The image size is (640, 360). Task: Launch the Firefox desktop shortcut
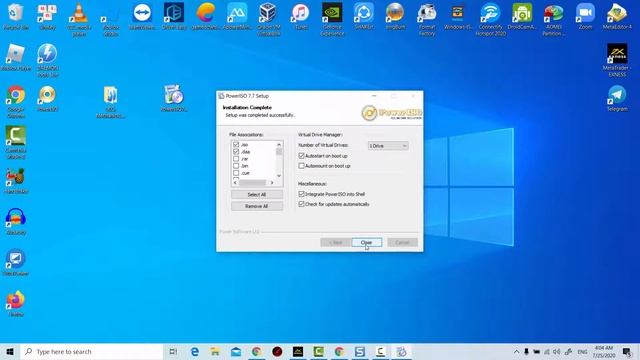tap(16, 303)
